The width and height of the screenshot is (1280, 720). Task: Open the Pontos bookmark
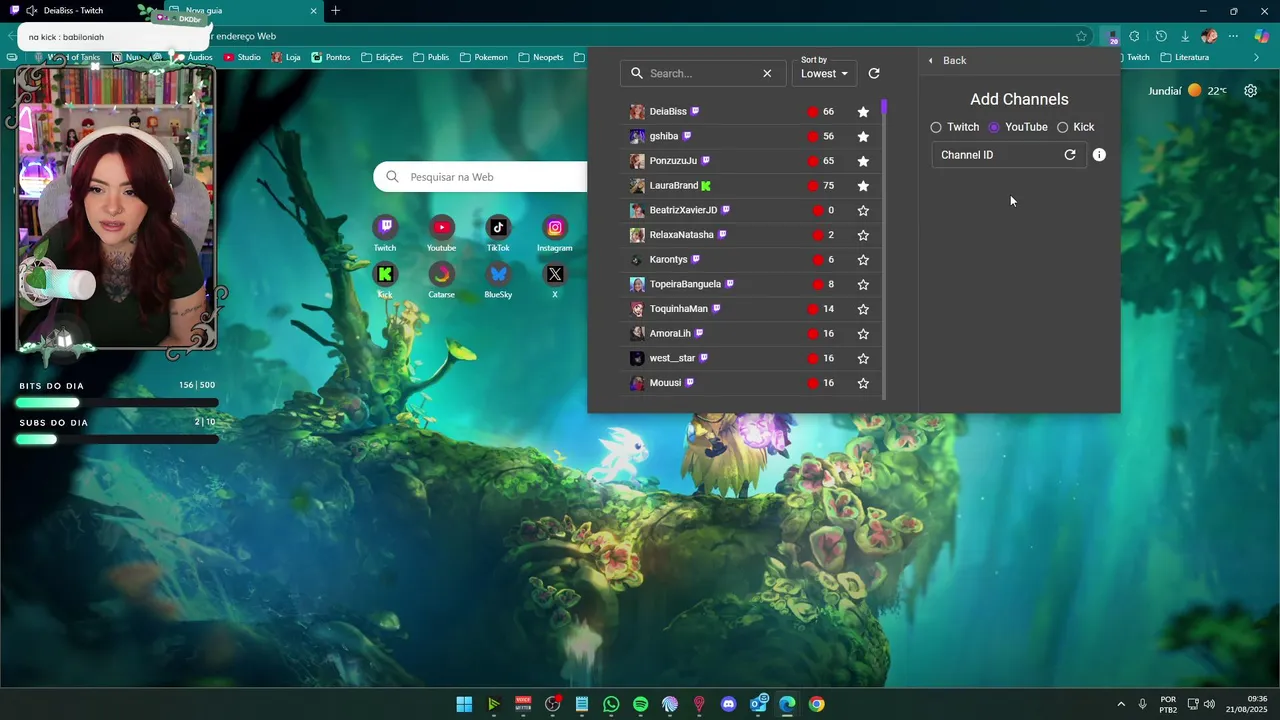[330, 57]
